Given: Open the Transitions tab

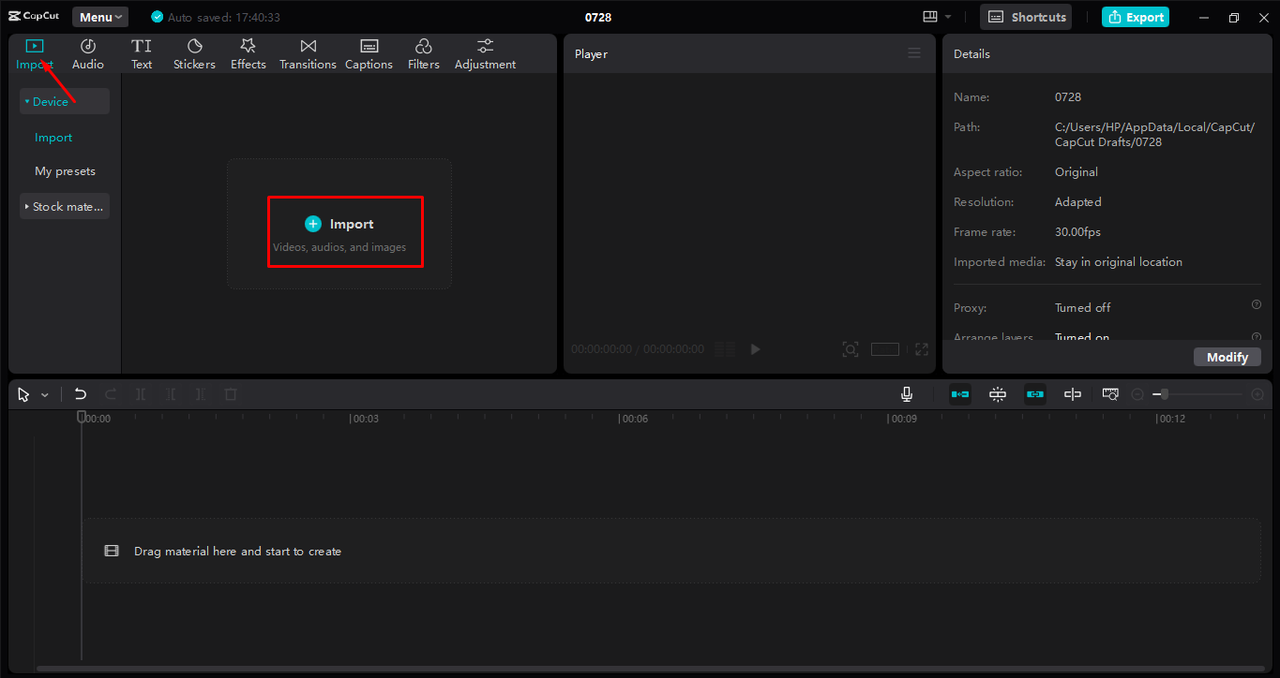Looking at the screenshot, I should (x=308, y=54).
